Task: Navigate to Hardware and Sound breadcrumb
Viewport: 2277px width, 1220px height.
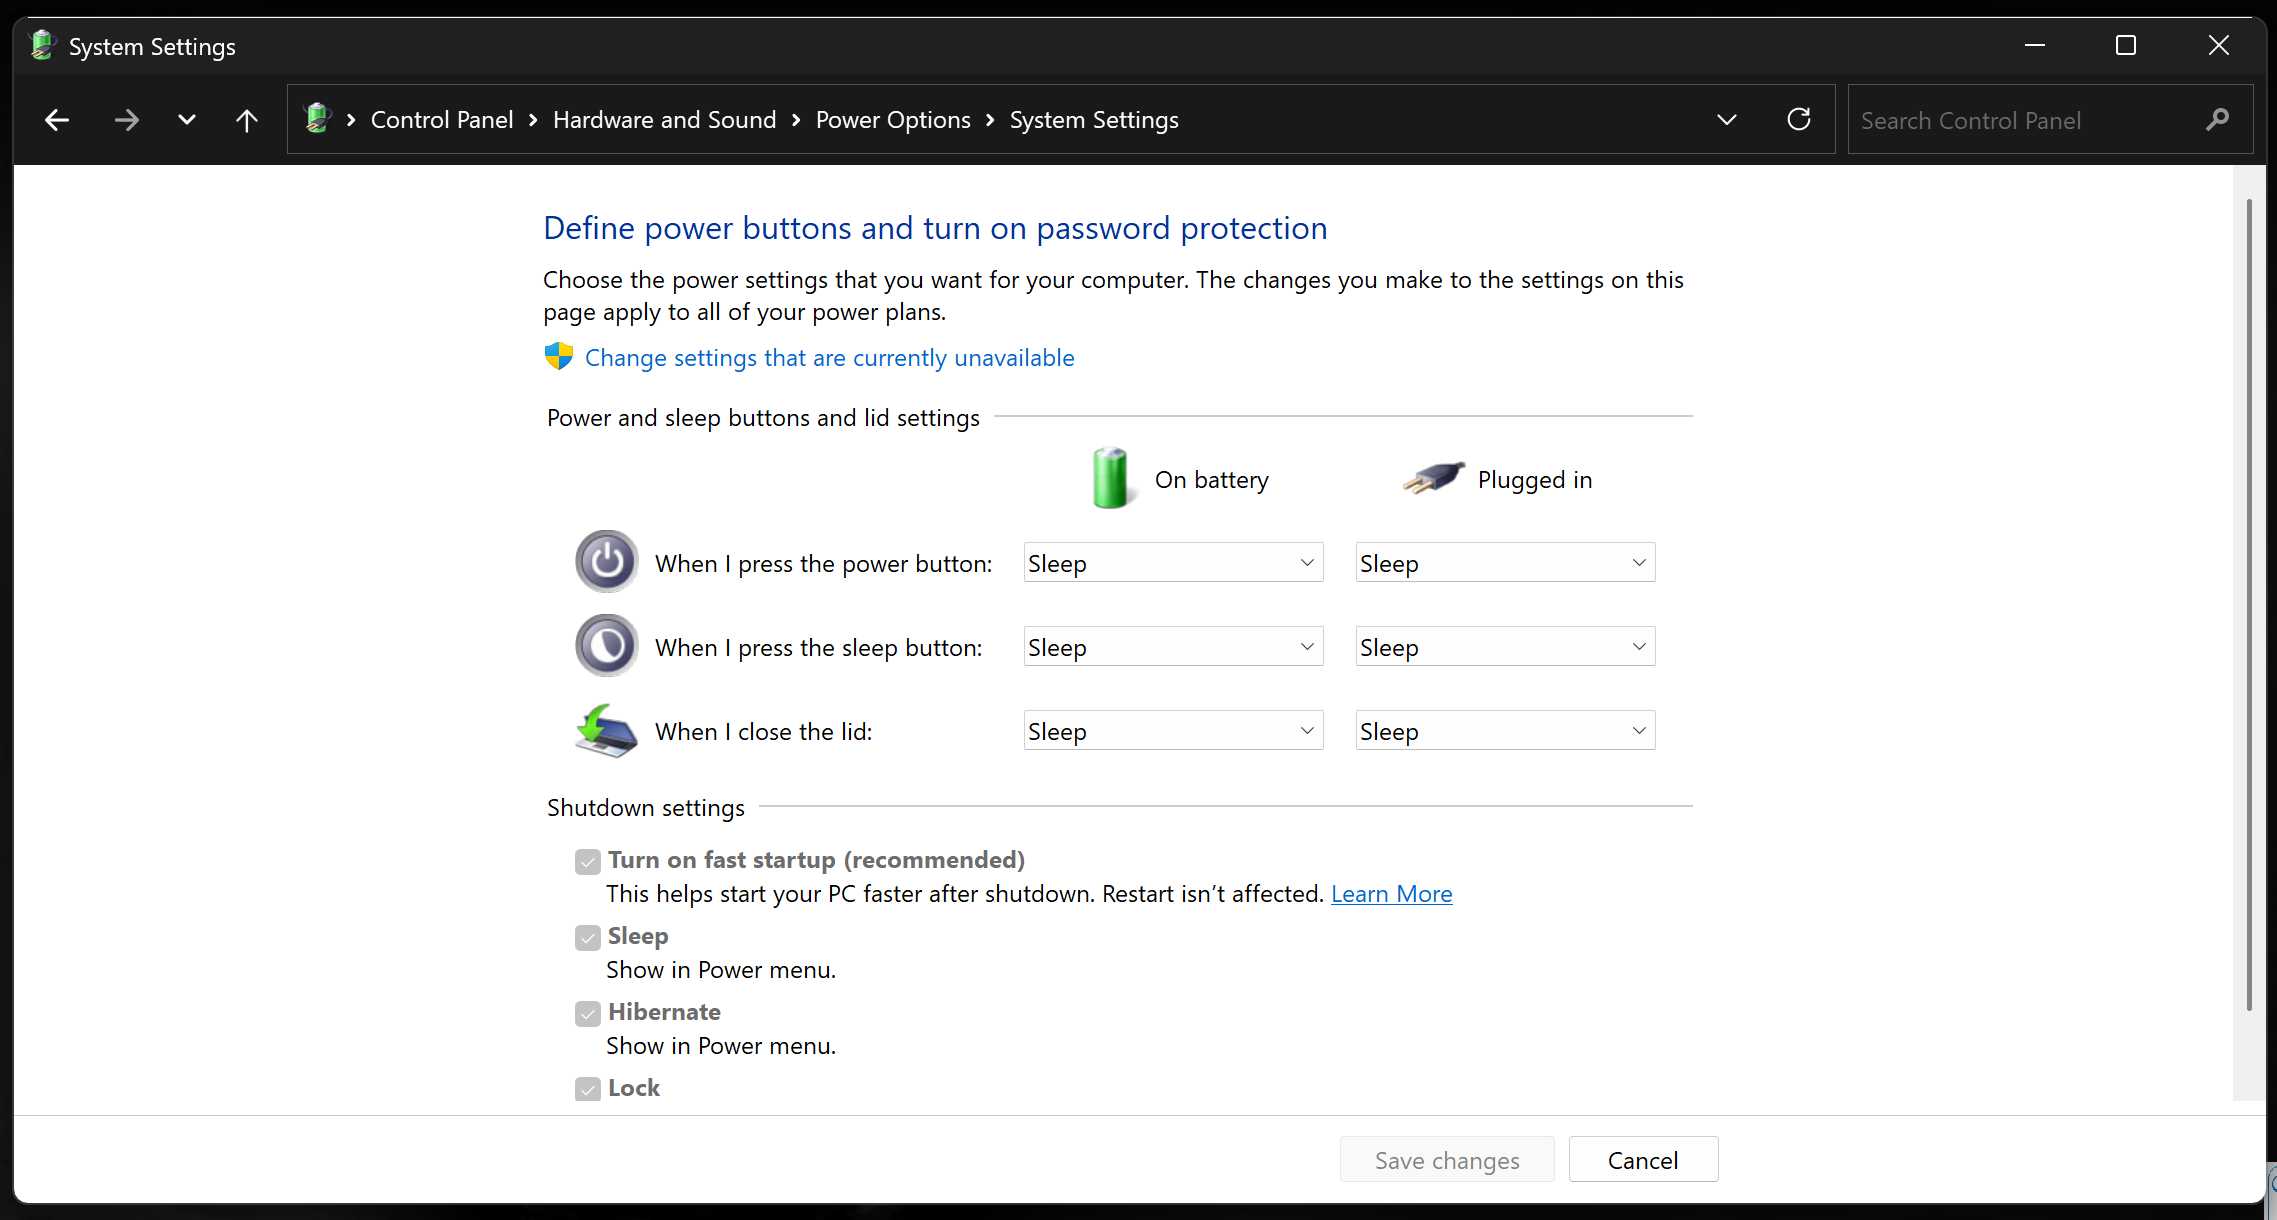Action: click(x=664, y=120)
